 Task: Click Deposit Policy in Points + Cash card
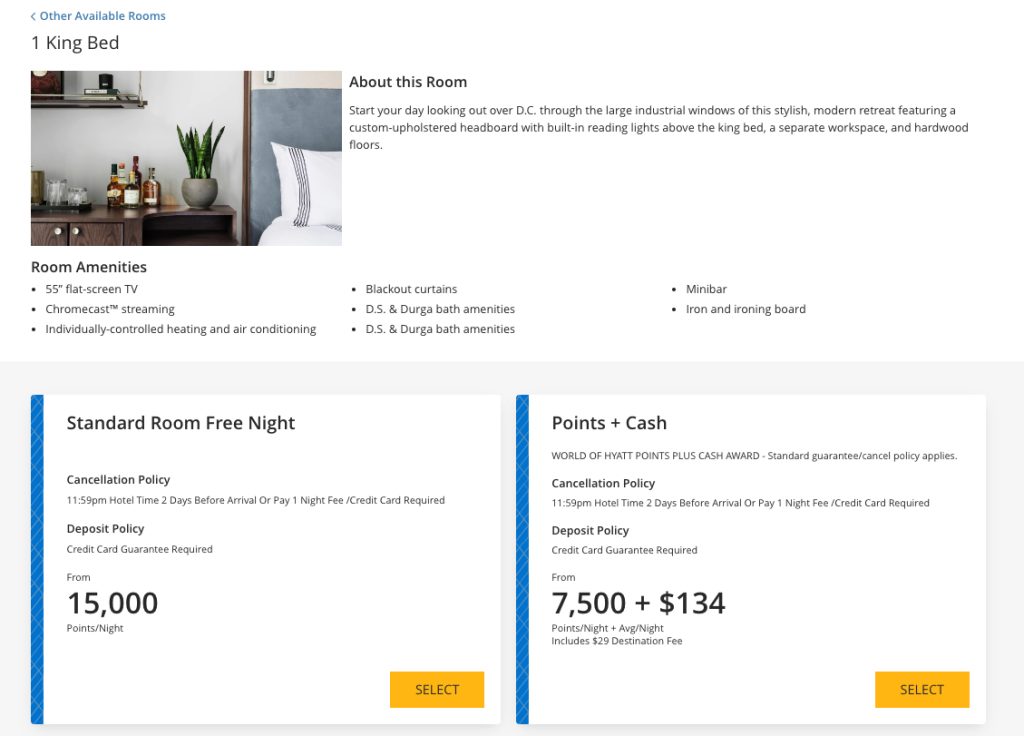590,531
